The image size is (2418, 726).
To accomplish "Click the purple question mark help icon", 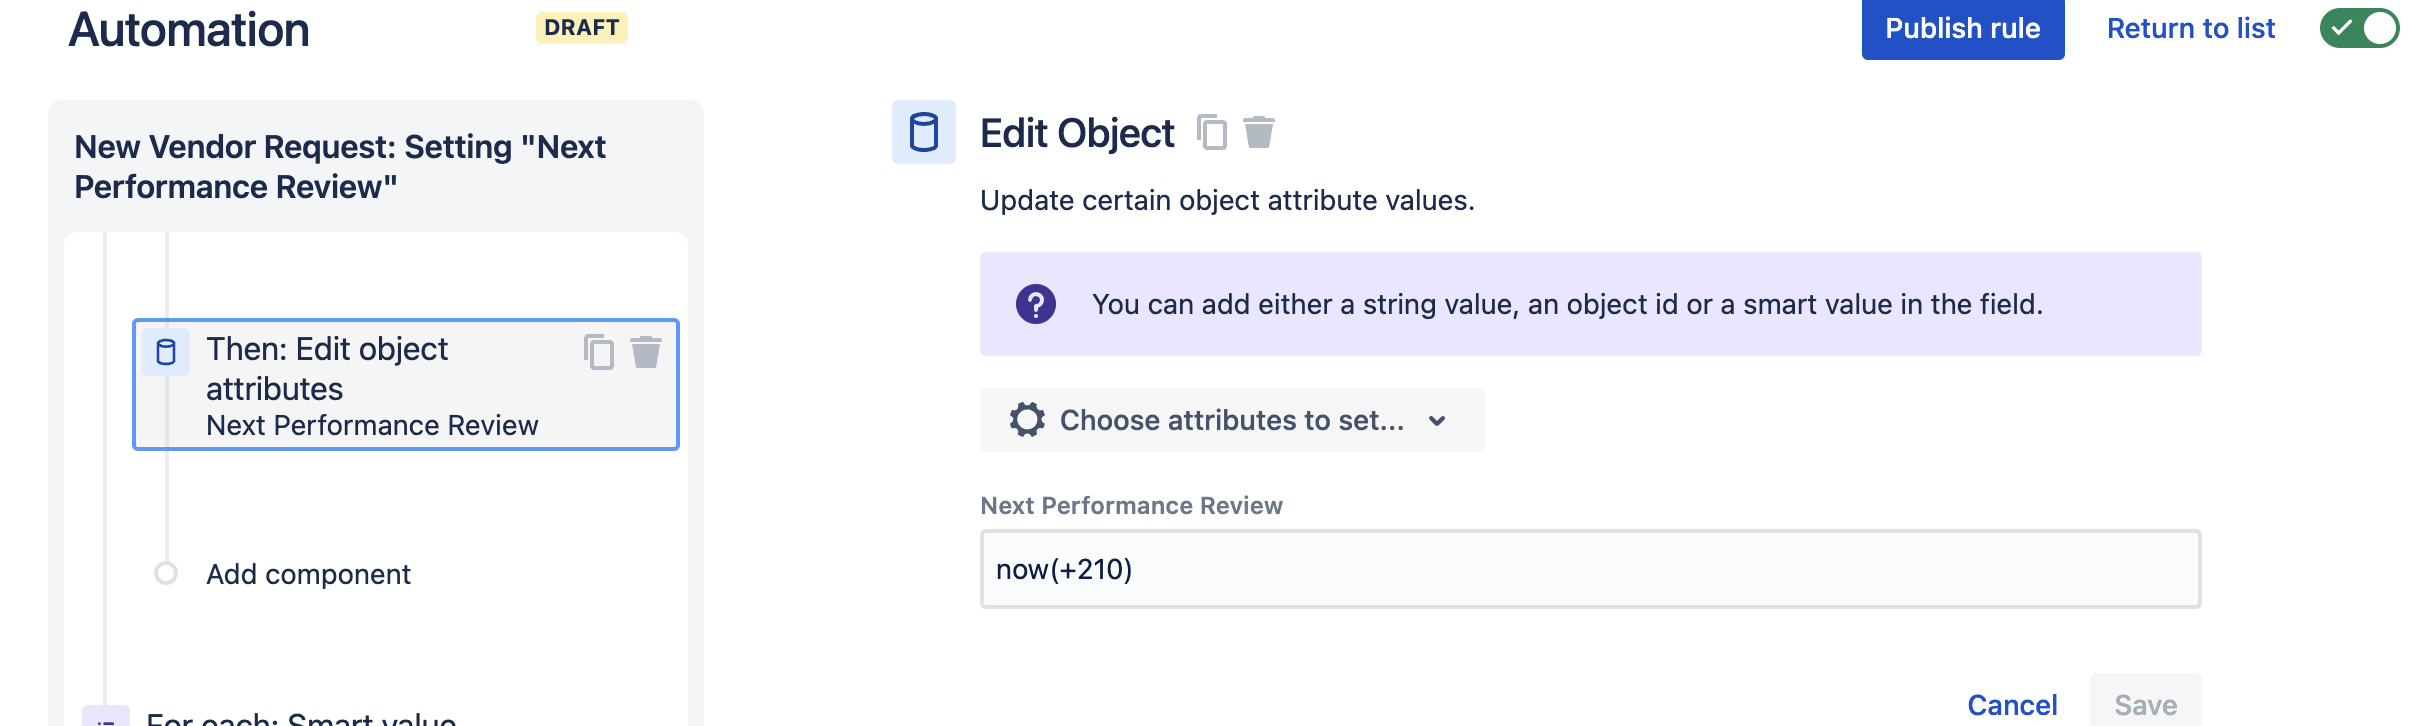I will [x=1035, y=304].
